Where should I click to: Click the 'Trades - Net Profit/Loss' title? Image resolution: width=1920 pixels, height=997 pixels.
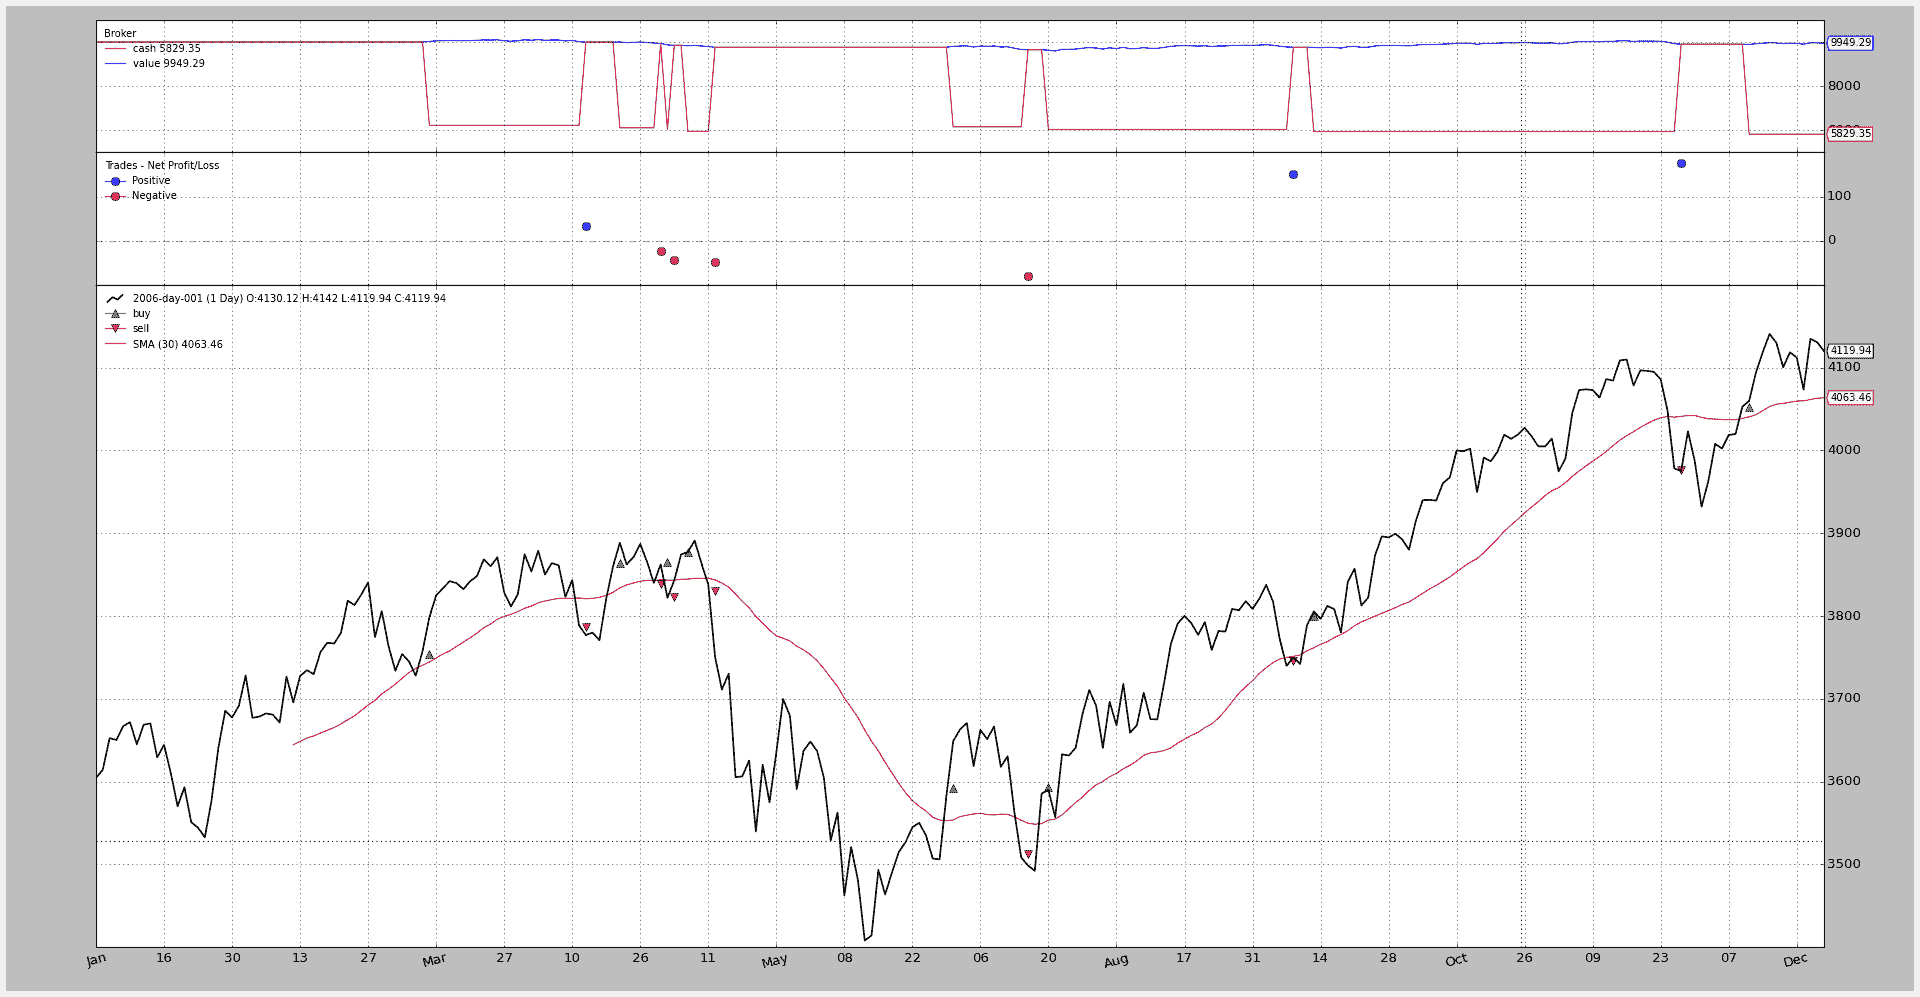click(x=162, y=166)
